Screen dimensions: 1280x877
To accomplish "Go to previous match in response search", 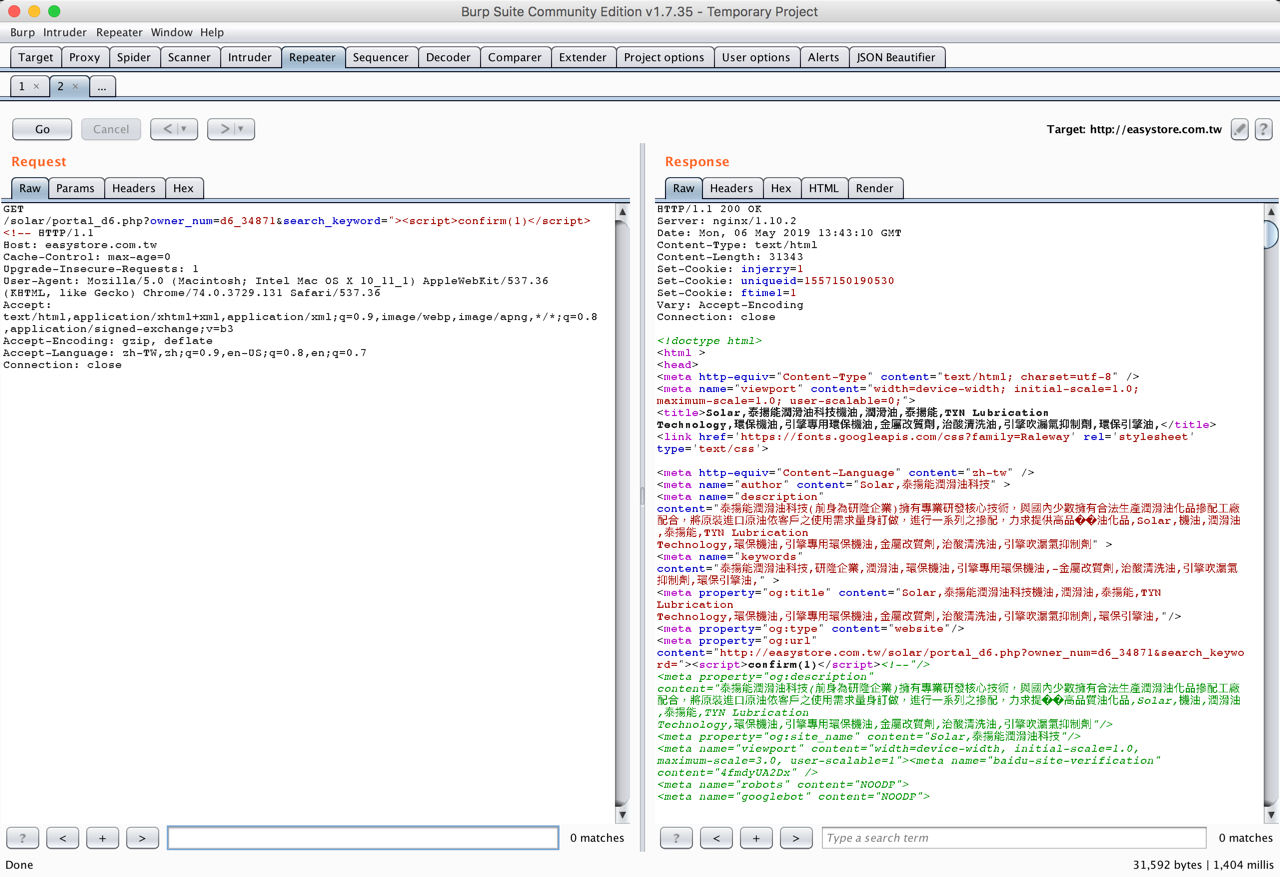I will [x=716, y=838].
